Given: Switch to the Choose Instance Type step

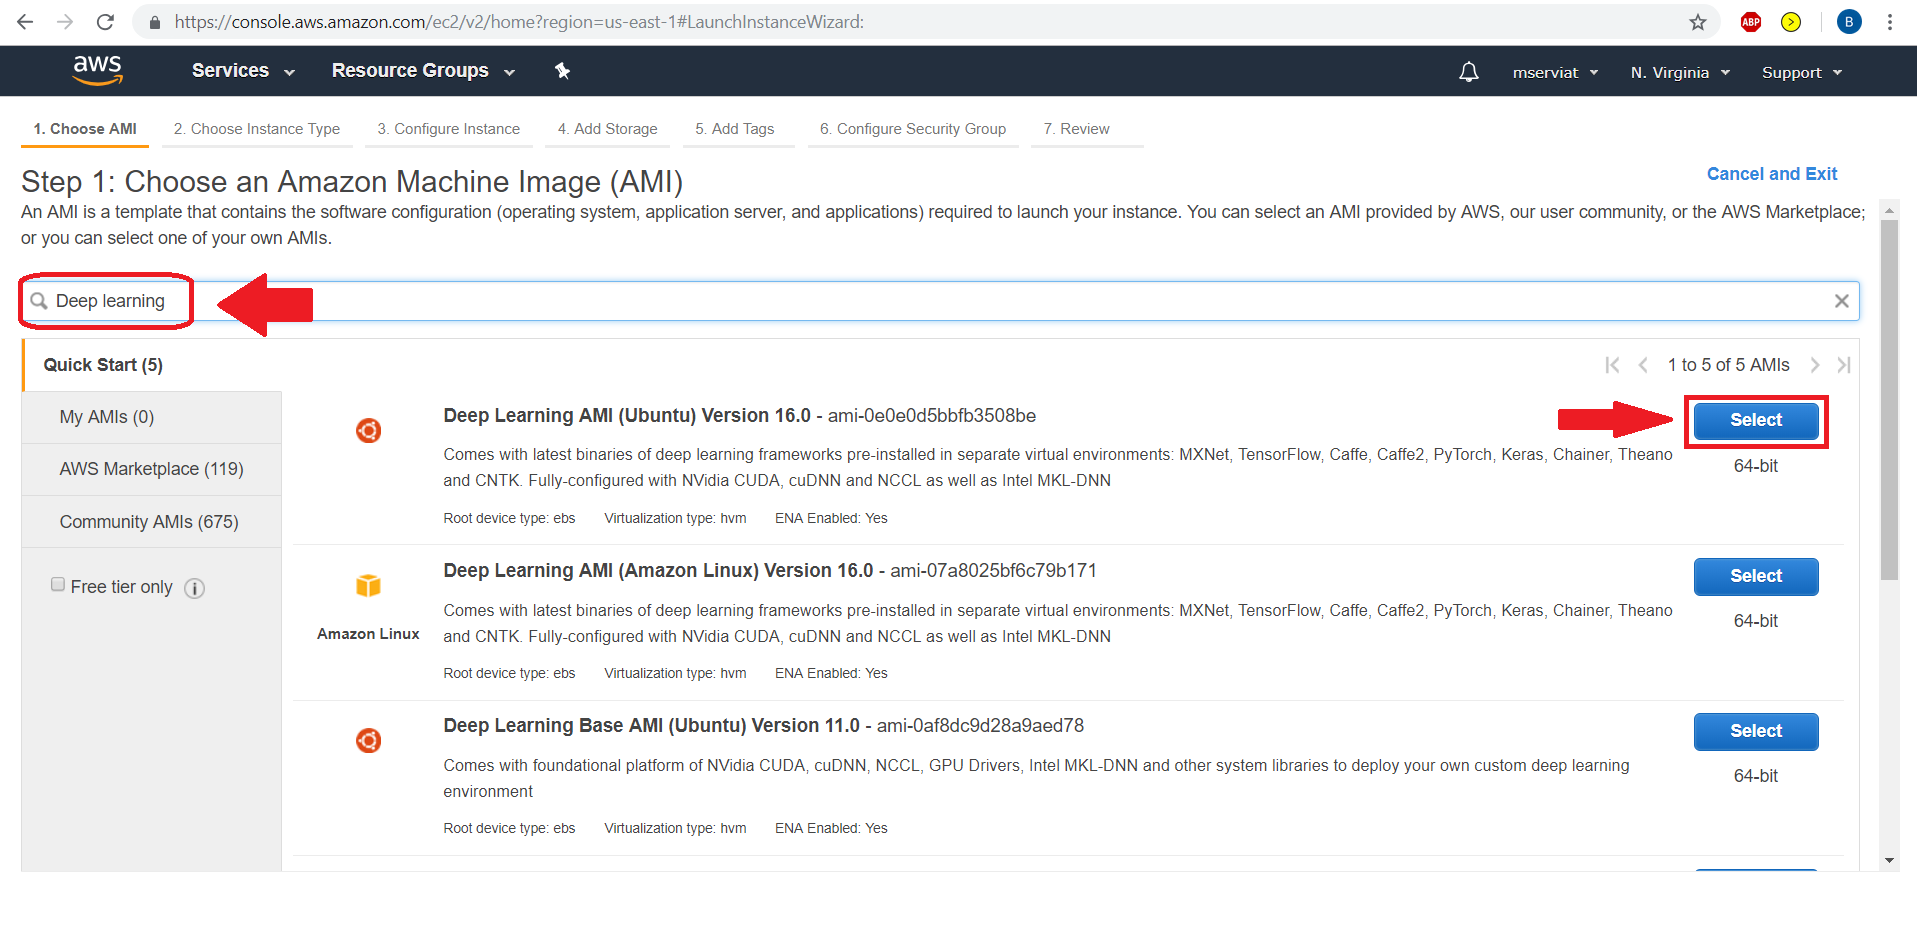Looking at the screenshot, I should pyautogui.click(x=257, y=129).
